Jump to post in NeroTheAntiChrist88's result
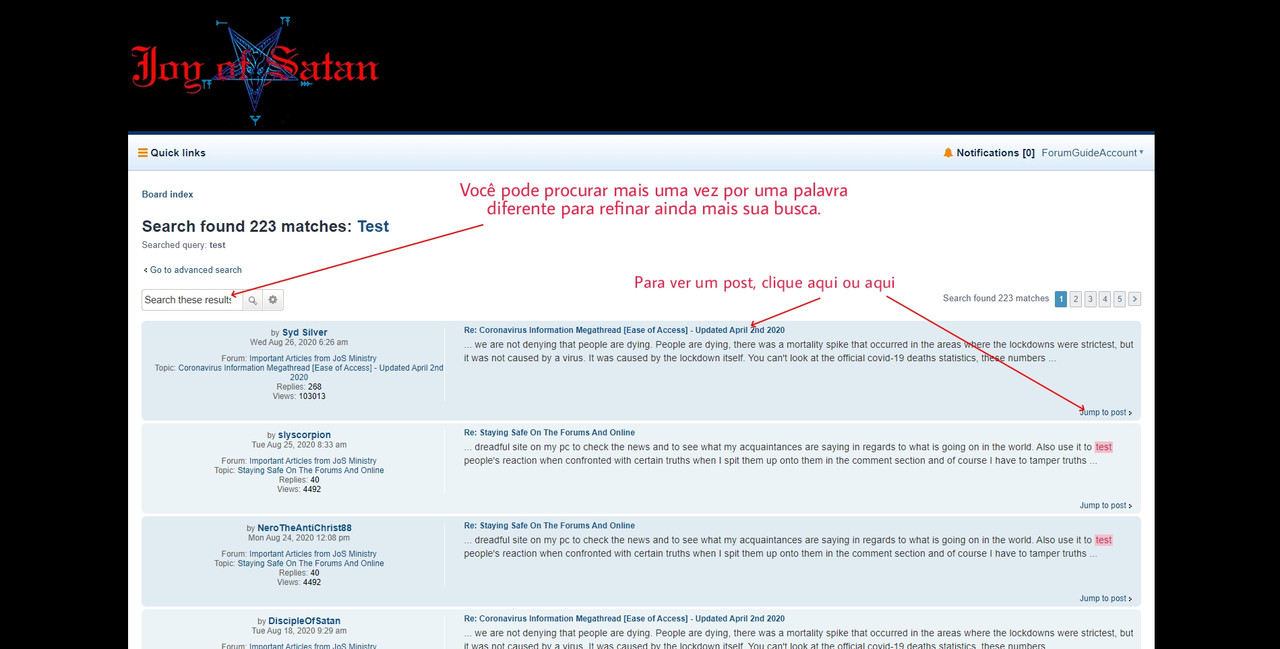1280x649 pixels. click(1106, 598)
